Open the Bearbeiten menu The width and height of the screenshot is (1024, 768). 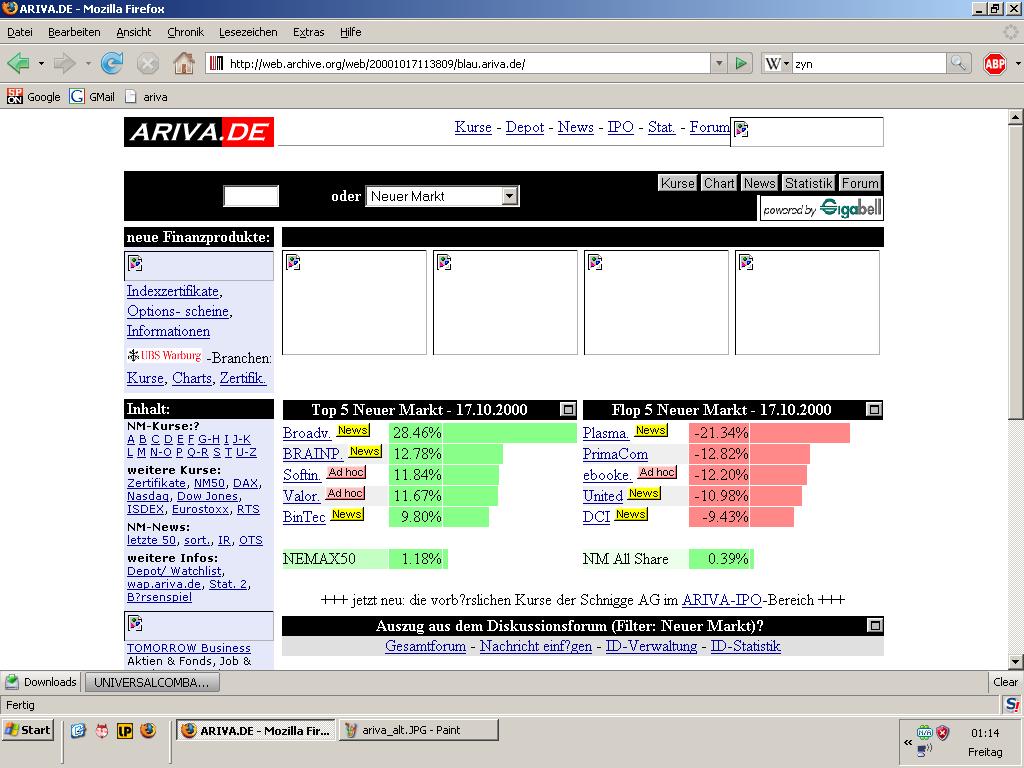click(x=74, y=32)
